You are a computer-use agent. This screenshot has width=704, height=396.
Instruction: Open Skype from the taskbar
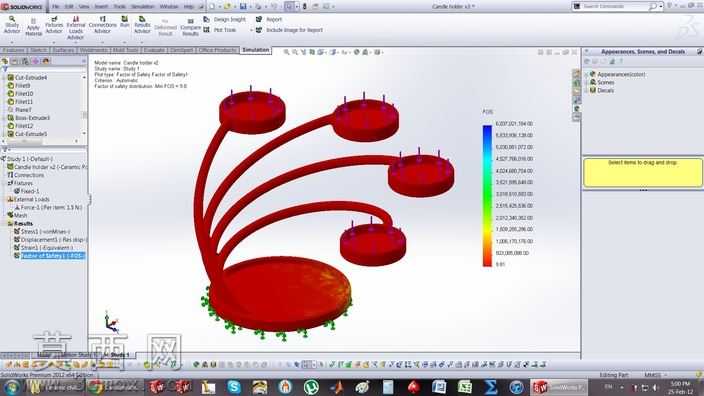(x=234, y=387)
